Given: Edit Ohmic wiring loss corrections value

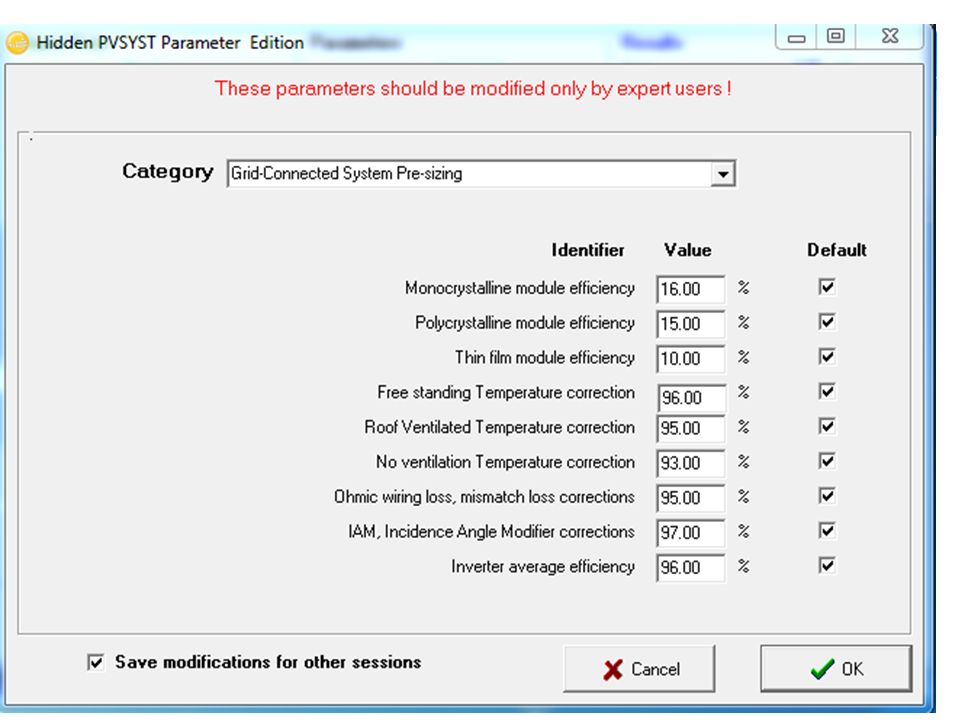Looking at the screenshot, I should click(691, 498).
